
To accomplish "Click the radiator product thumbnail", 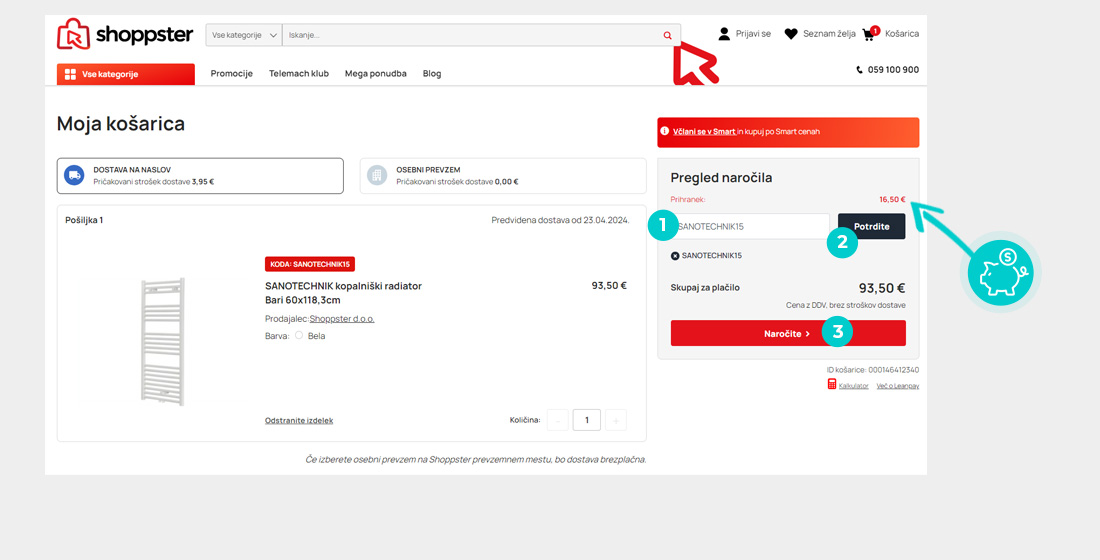I will coord(163,342).
